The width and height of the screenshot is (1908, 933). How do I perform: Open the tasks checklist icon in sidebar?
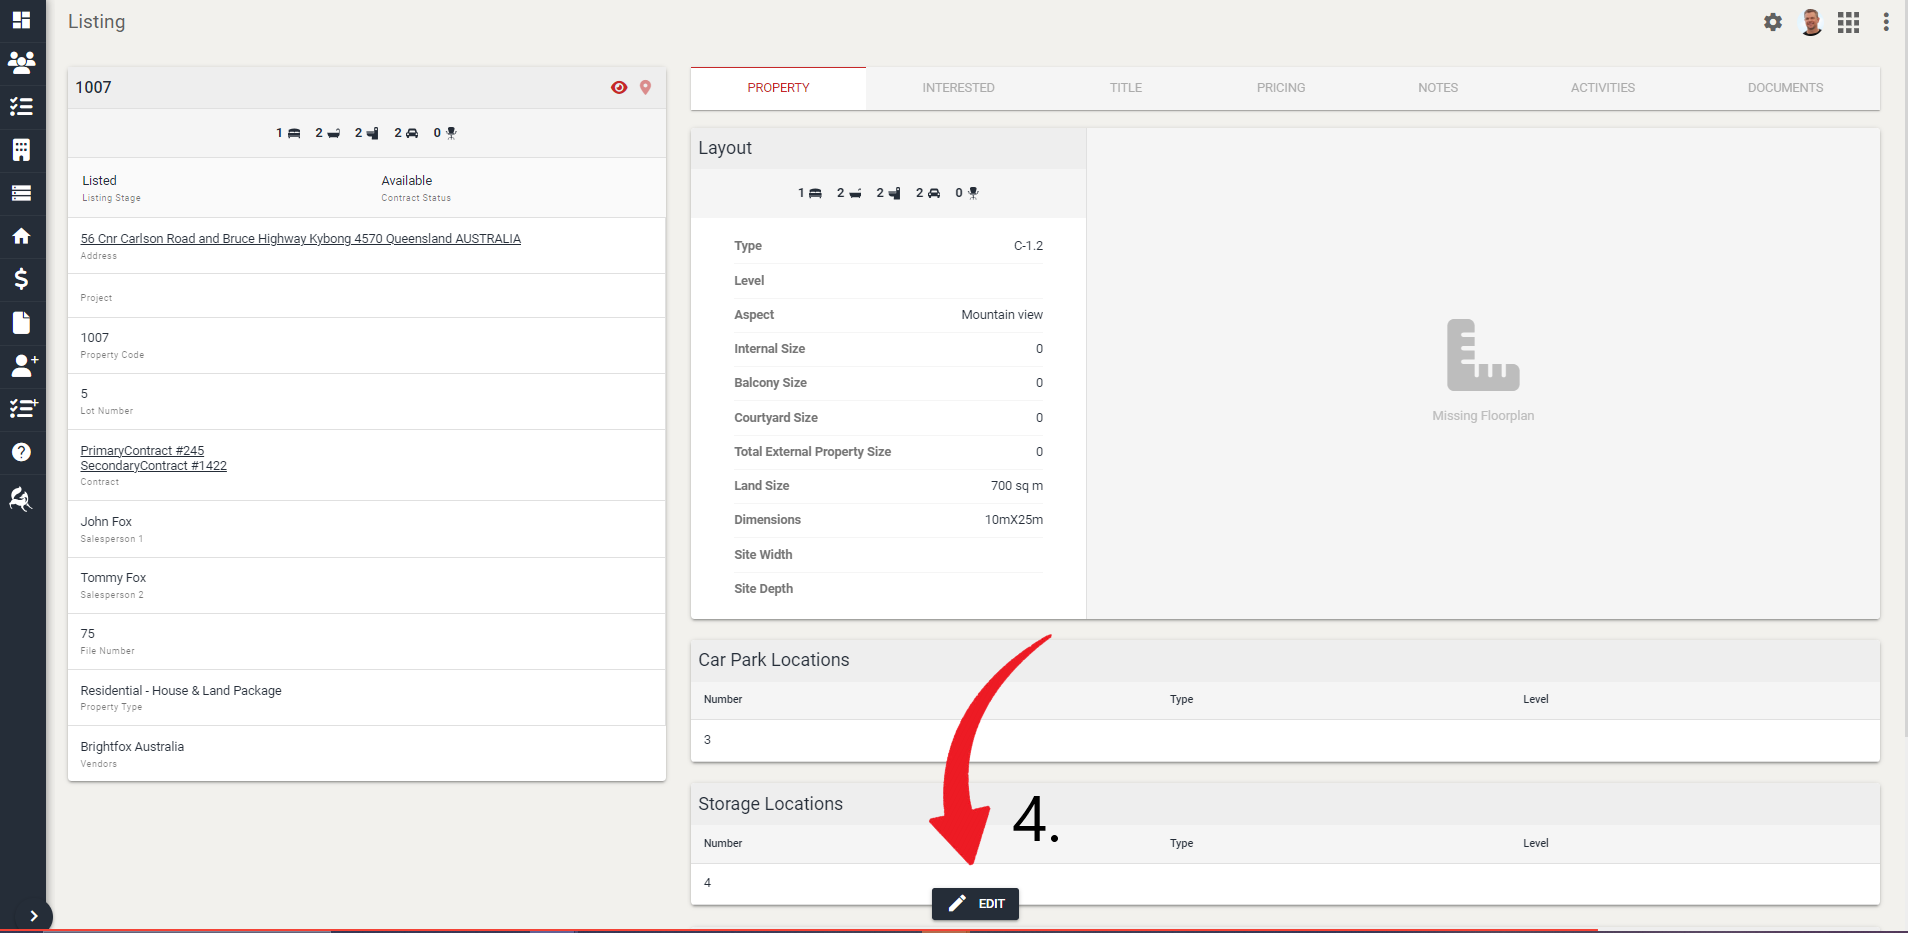coord(21,107)
